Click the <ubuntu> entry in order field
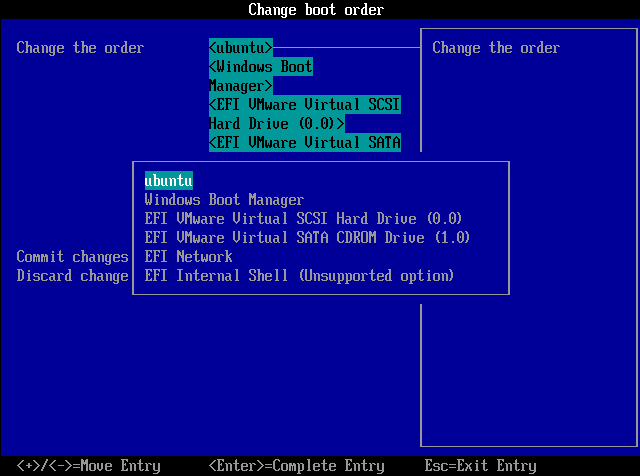The image size is (640, 476). click(x=240, y=47)
